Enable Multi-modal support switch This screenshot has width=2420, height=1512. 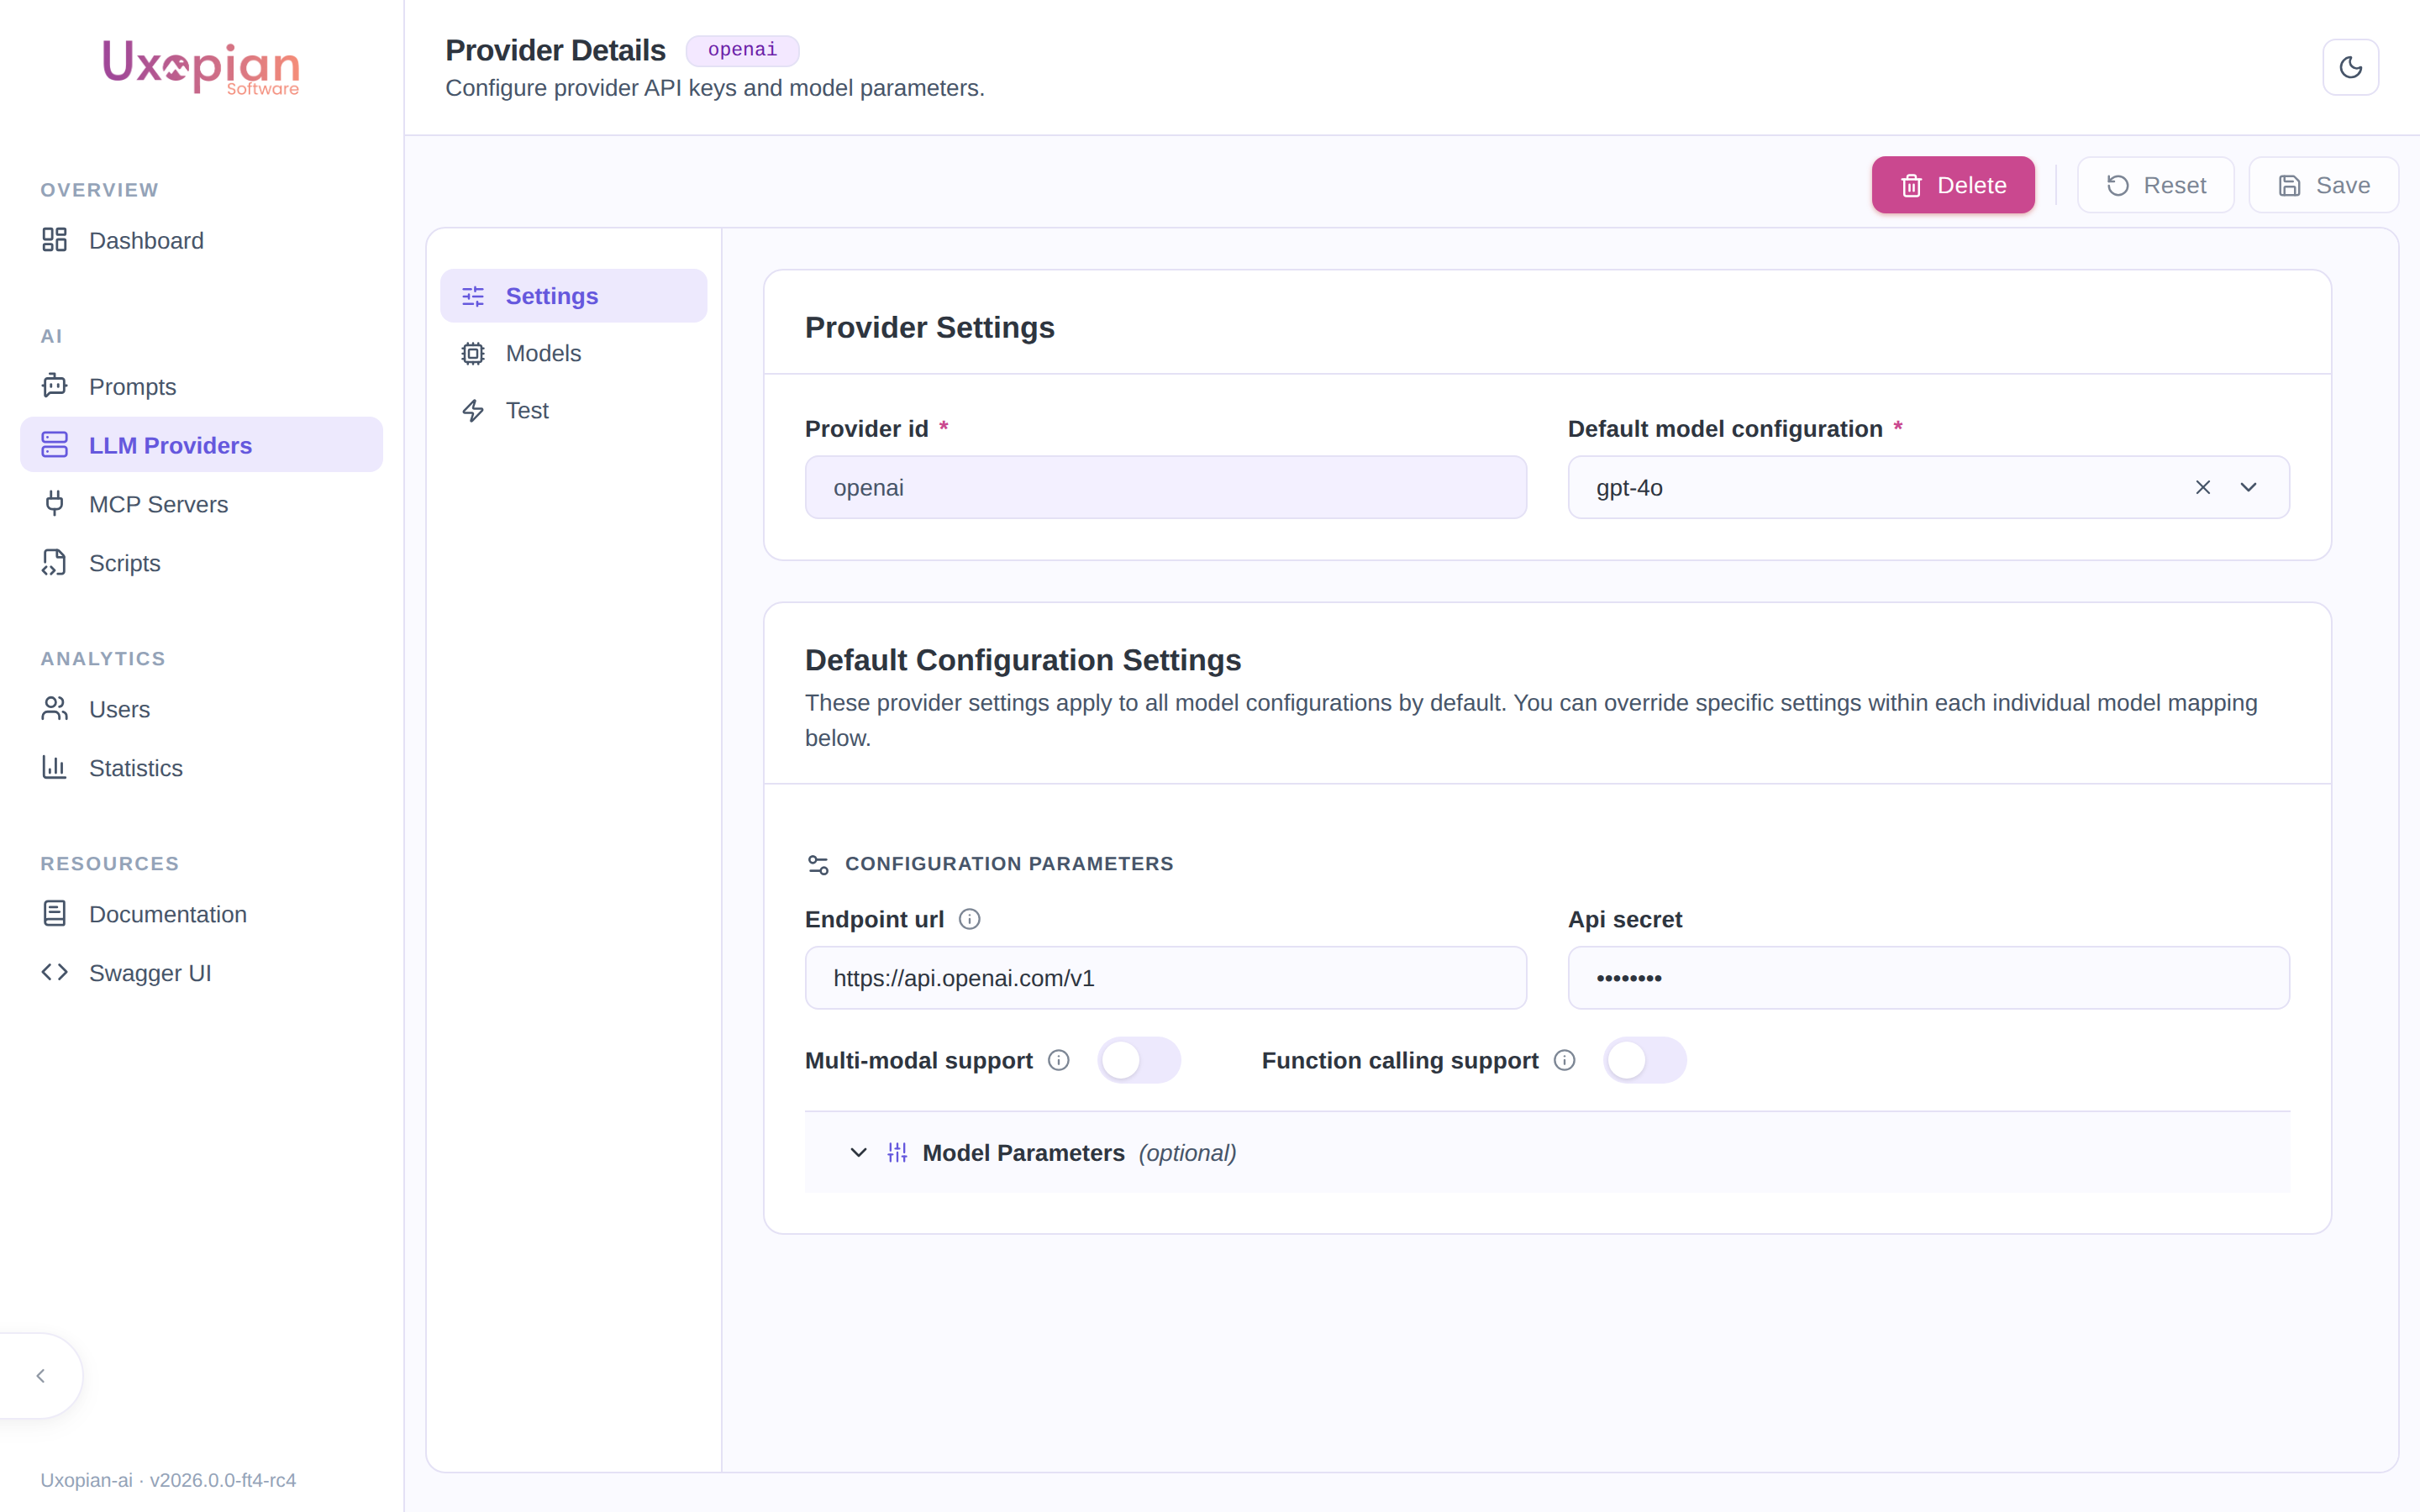click(1138, 1060)
